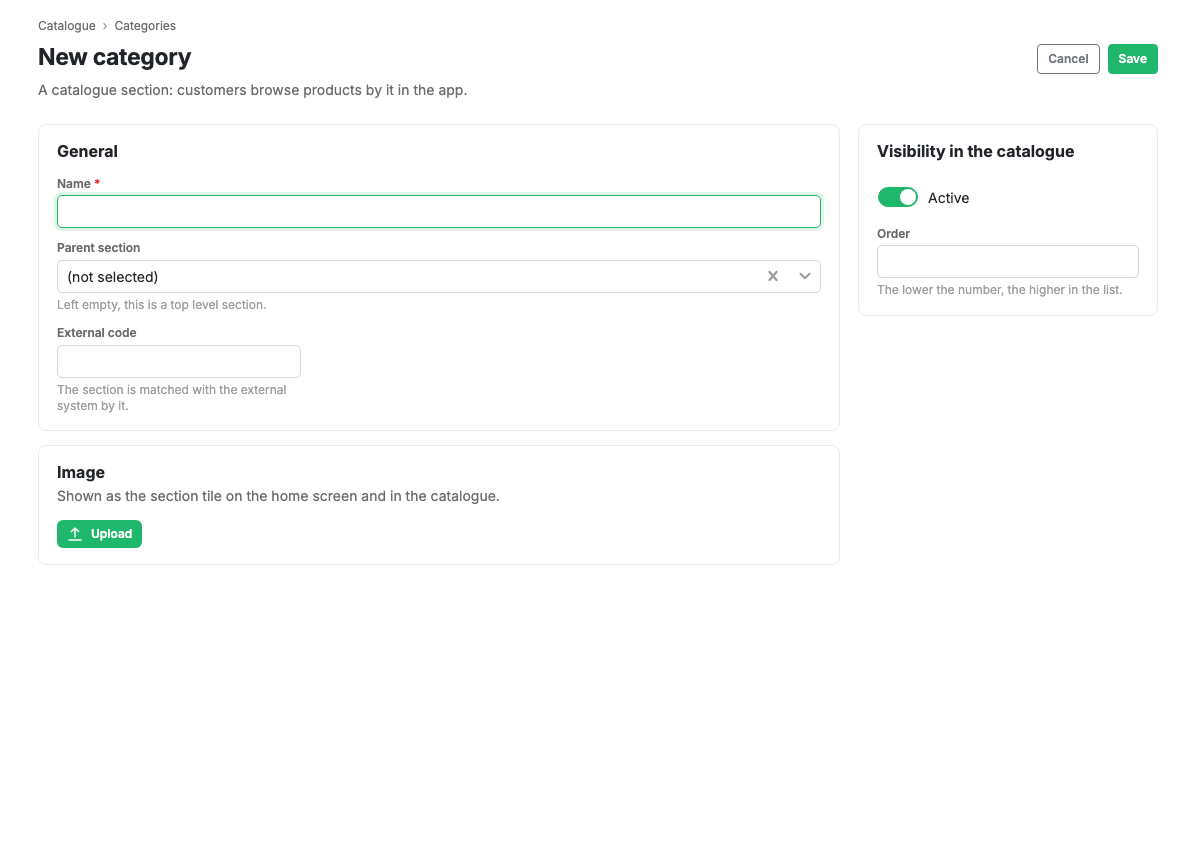Click the Save button
The height and width of the screenshot is (848, 1196).
(1133, 59)
